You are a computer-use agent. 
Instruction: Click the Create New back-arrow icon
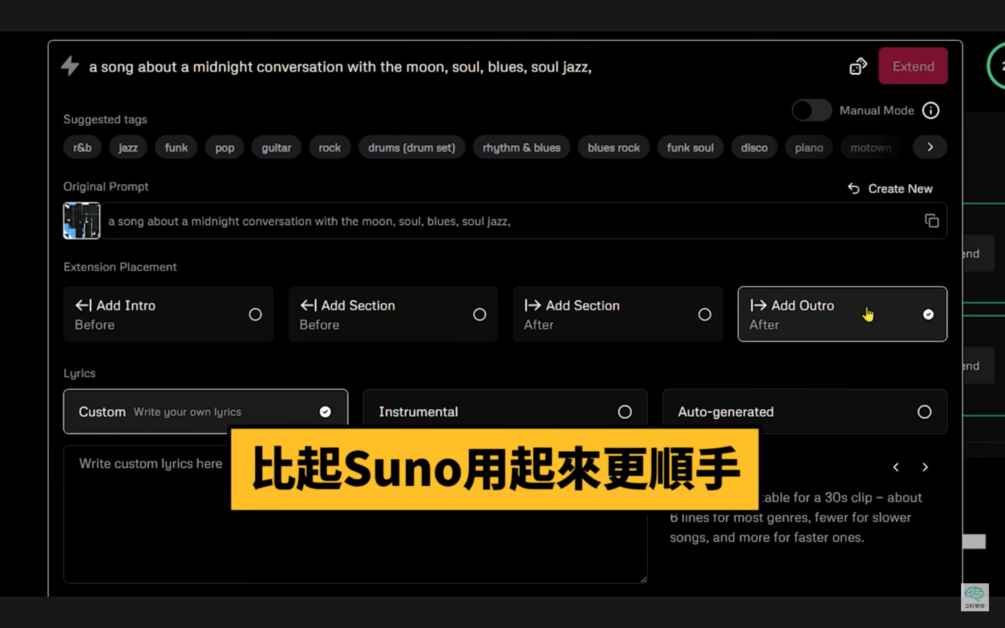[x=853, y=188]
